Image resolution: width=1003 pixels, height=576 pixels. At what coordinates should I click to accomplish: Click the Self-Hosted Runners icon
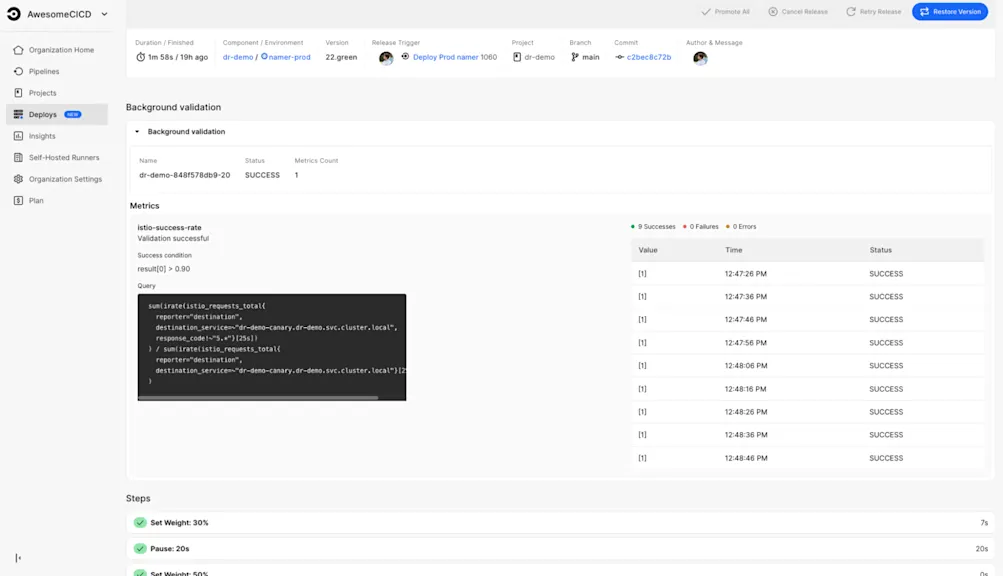click(18, 157)
